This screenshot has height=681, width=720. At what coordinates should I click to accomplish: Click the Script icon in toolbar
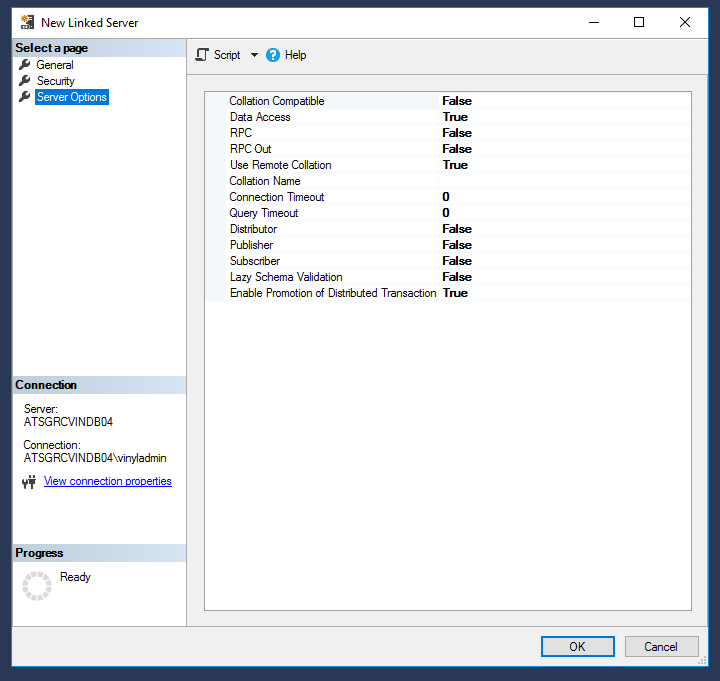tap(202, 55)
